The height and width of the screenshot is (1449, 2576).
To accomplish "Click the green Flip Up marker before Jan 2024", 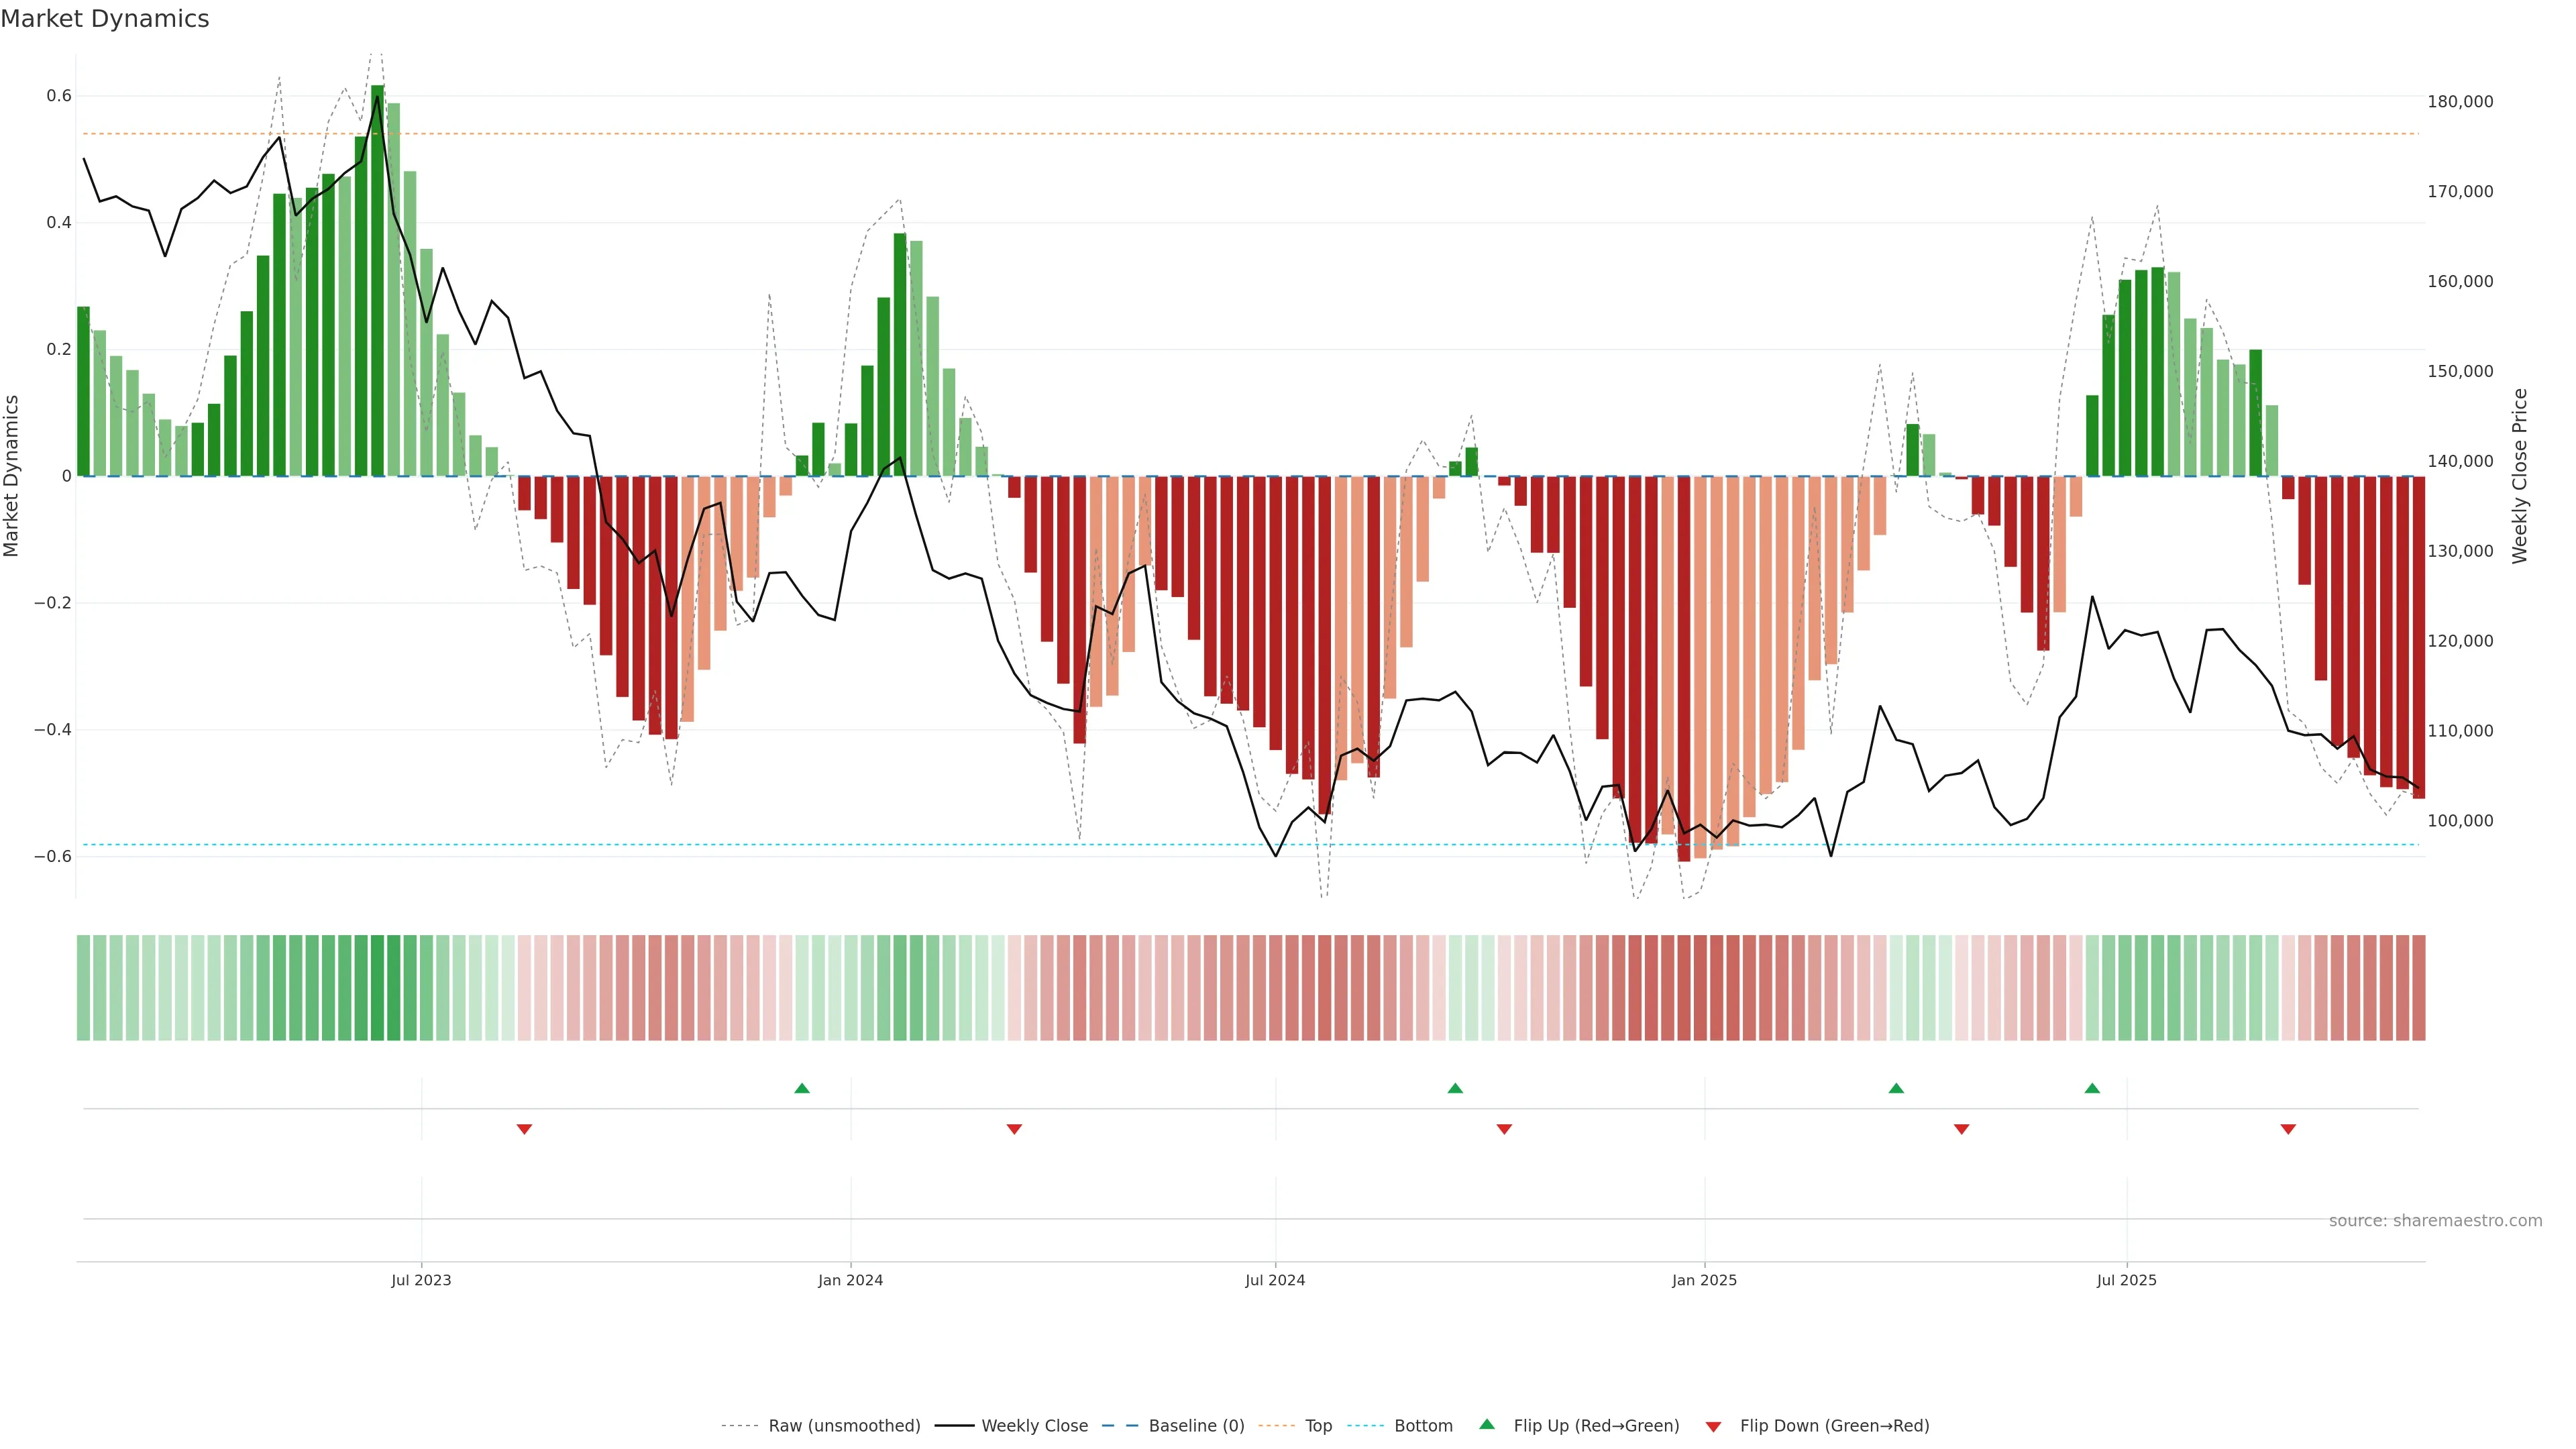I will tap(802, 1088).
